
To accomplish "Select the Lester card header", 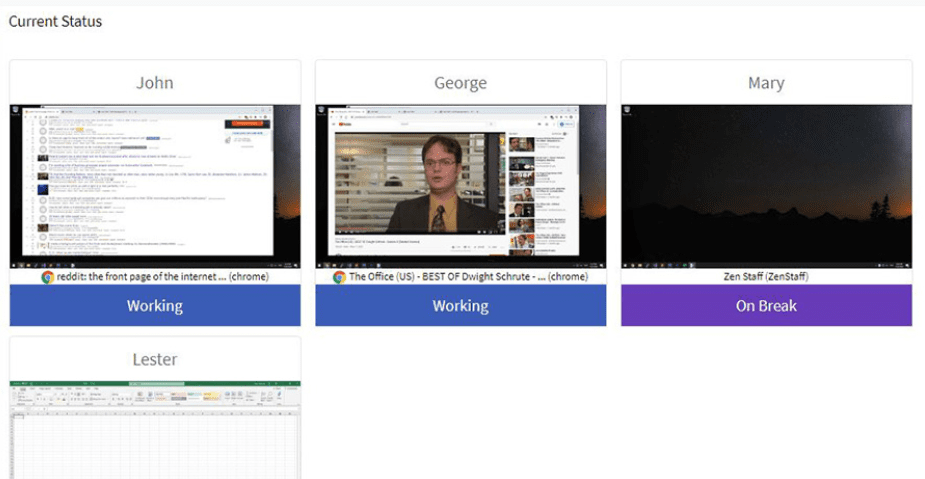I will 155,359.
